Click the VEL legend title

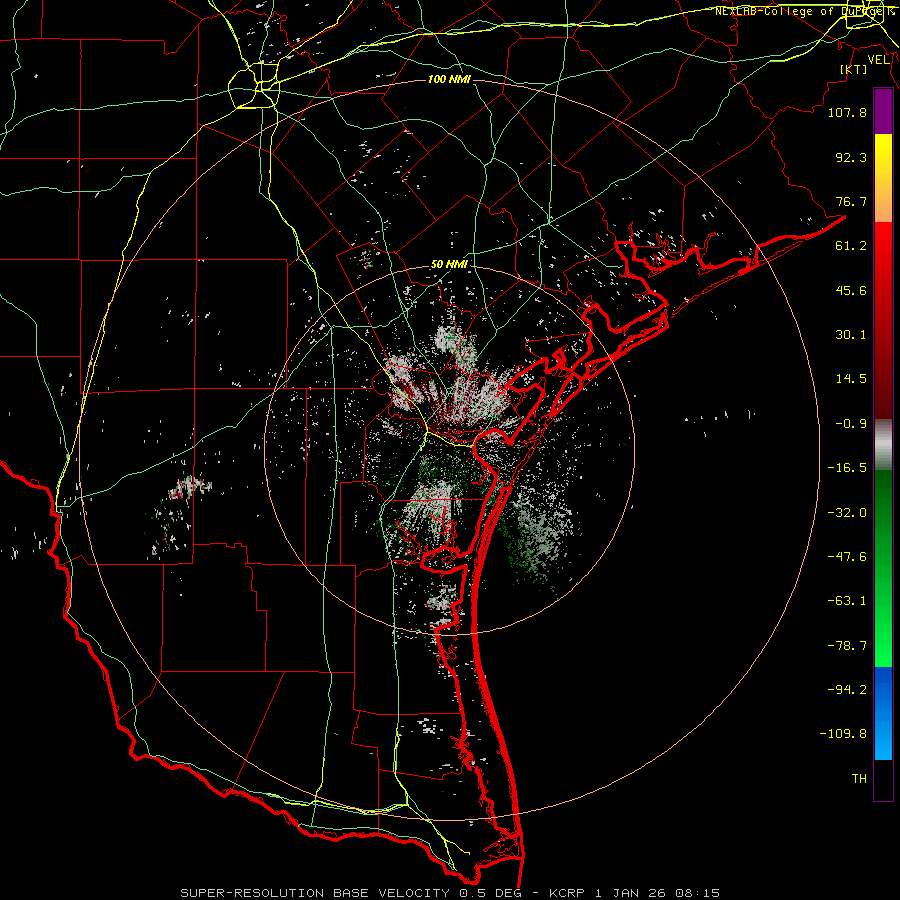pyautogui.click(x=878, y=60)
